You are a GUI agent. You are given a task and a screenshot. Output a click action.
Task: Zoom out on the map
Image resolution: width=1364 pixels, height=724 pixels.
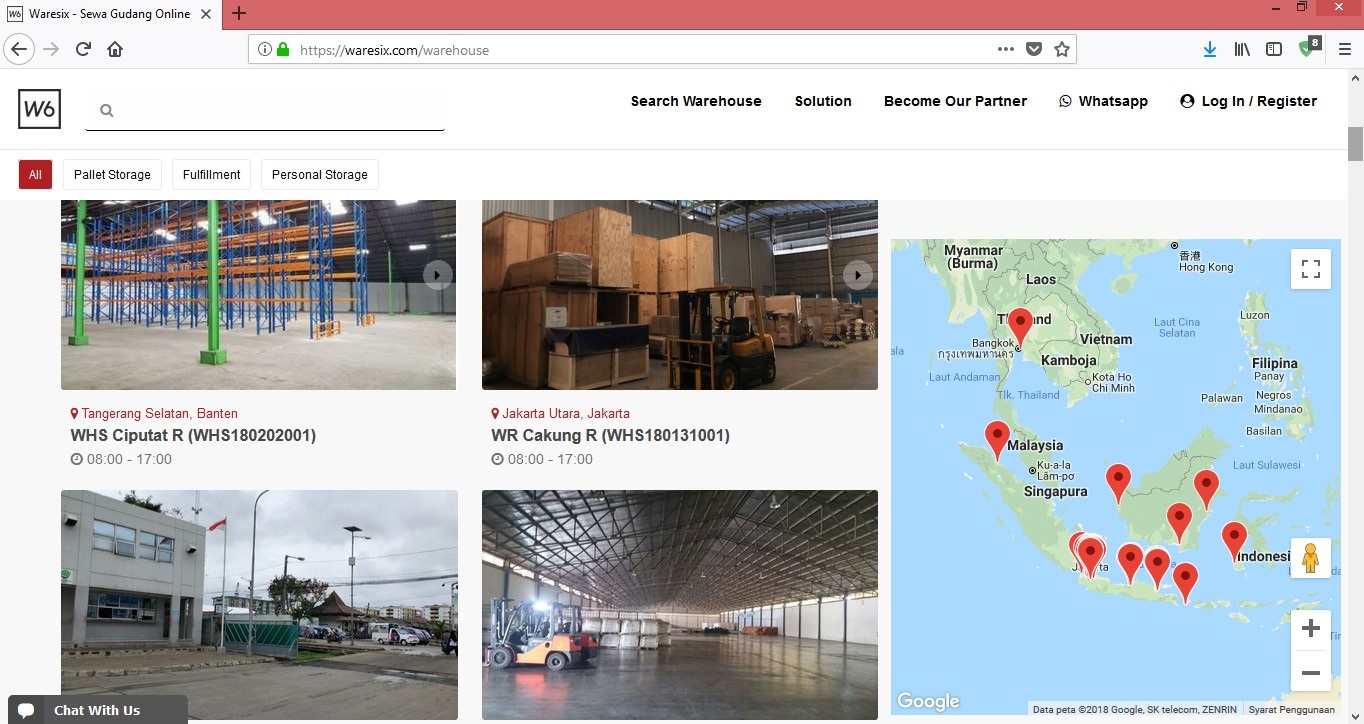1310,672
